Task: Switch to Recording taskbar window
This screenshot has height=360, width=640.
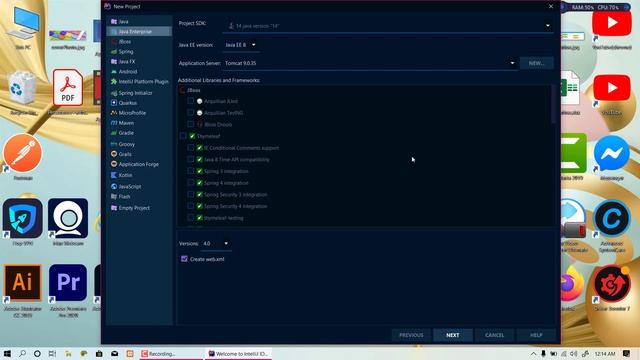Action: click(171, 353)
